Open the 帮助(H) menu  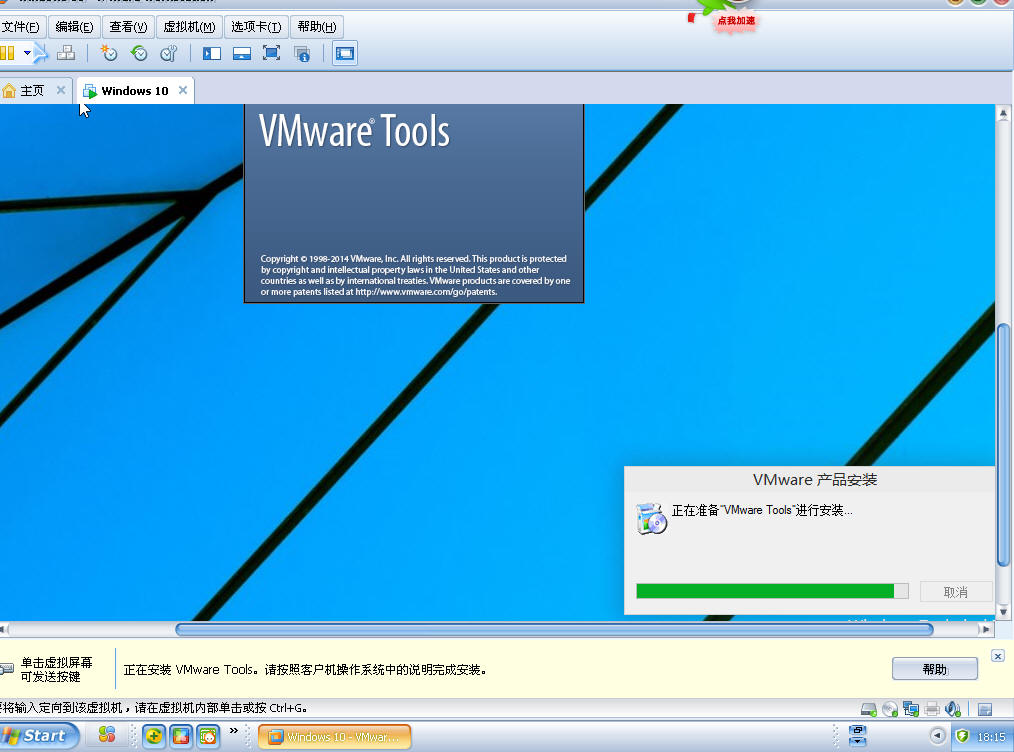(317, 27)
